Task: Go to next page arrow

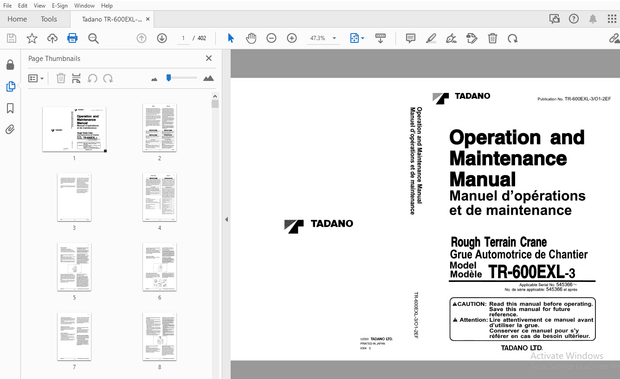Action: (x=162, y=38)
